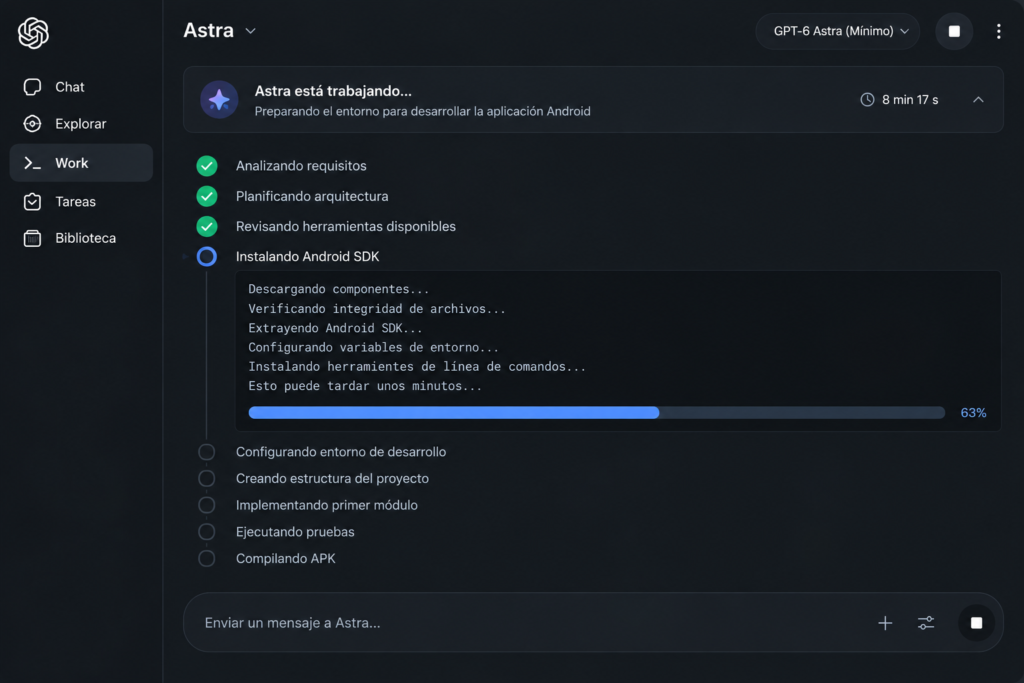Click the pending circle for Configurando entorno de desarrollo
The width and height of the screenshot is (1024, 683).
(206, 452)
